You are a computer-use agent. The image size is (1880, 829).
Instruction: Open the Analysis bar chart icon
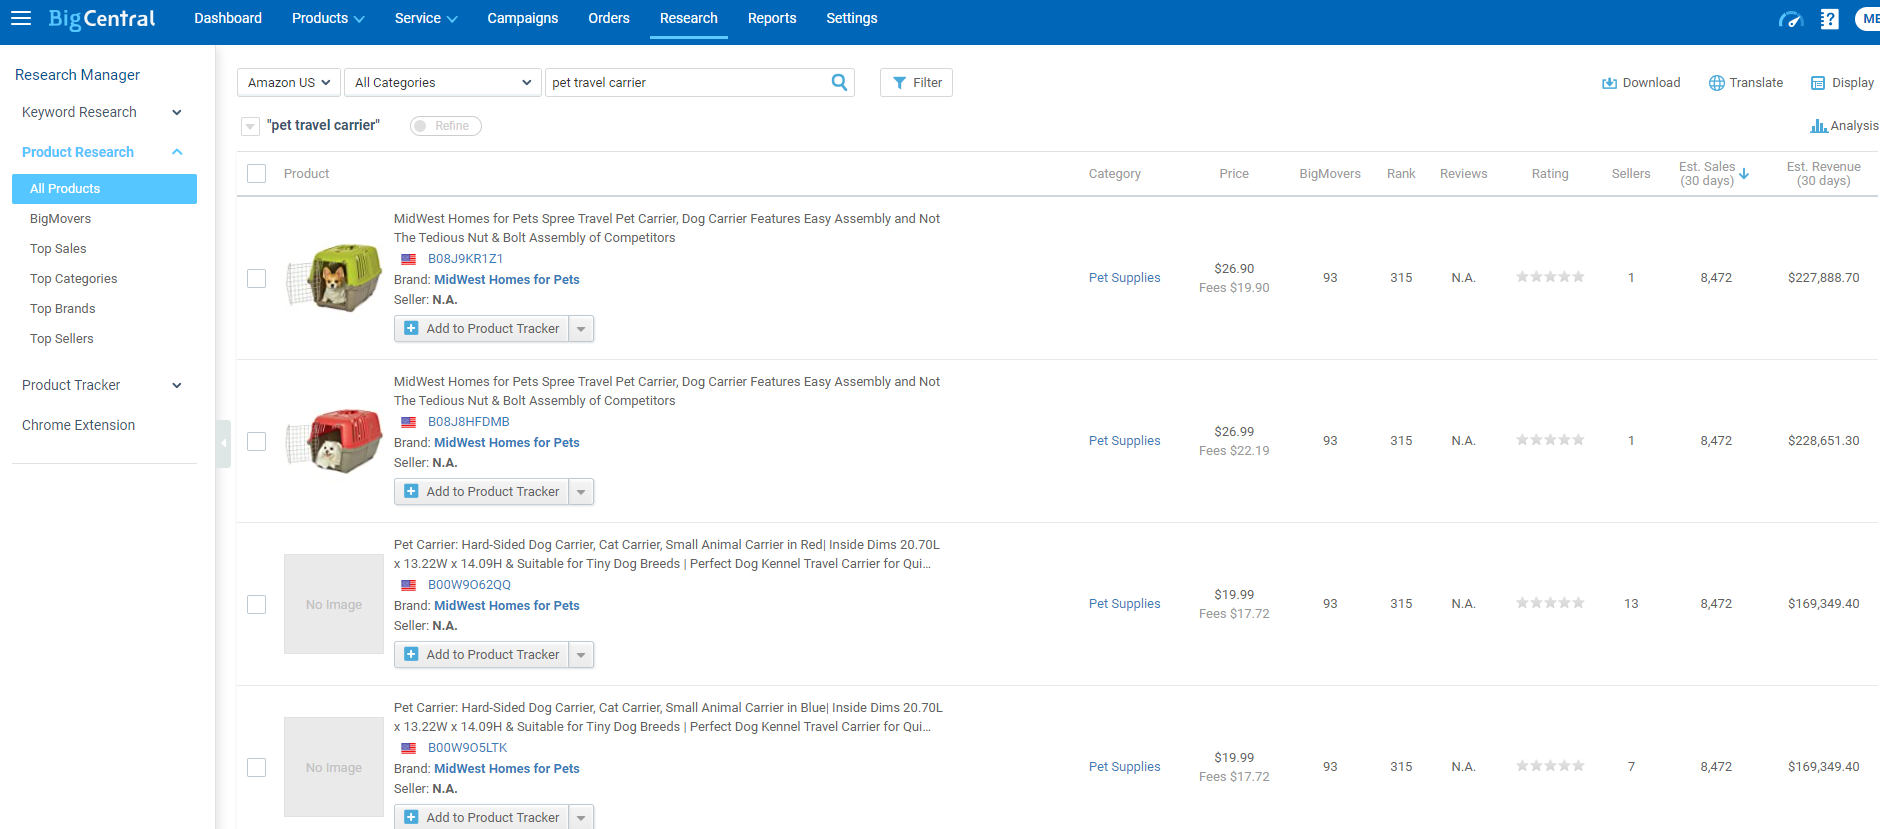click(x=1818, y=126)
